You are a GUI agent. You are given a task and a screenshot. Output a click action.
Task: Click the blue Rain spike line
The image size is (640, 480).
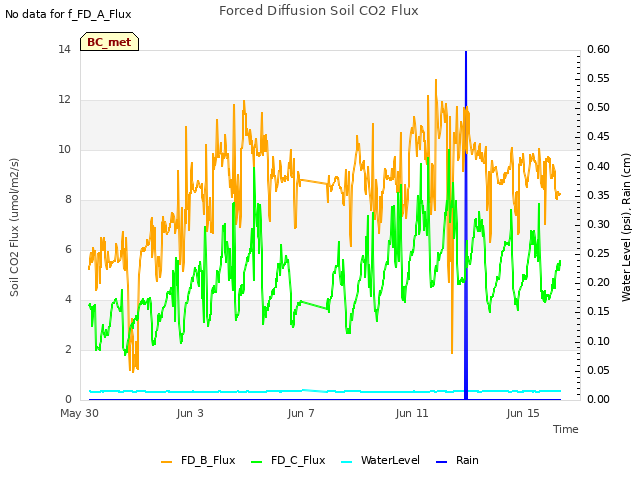(x=466, y=224)
